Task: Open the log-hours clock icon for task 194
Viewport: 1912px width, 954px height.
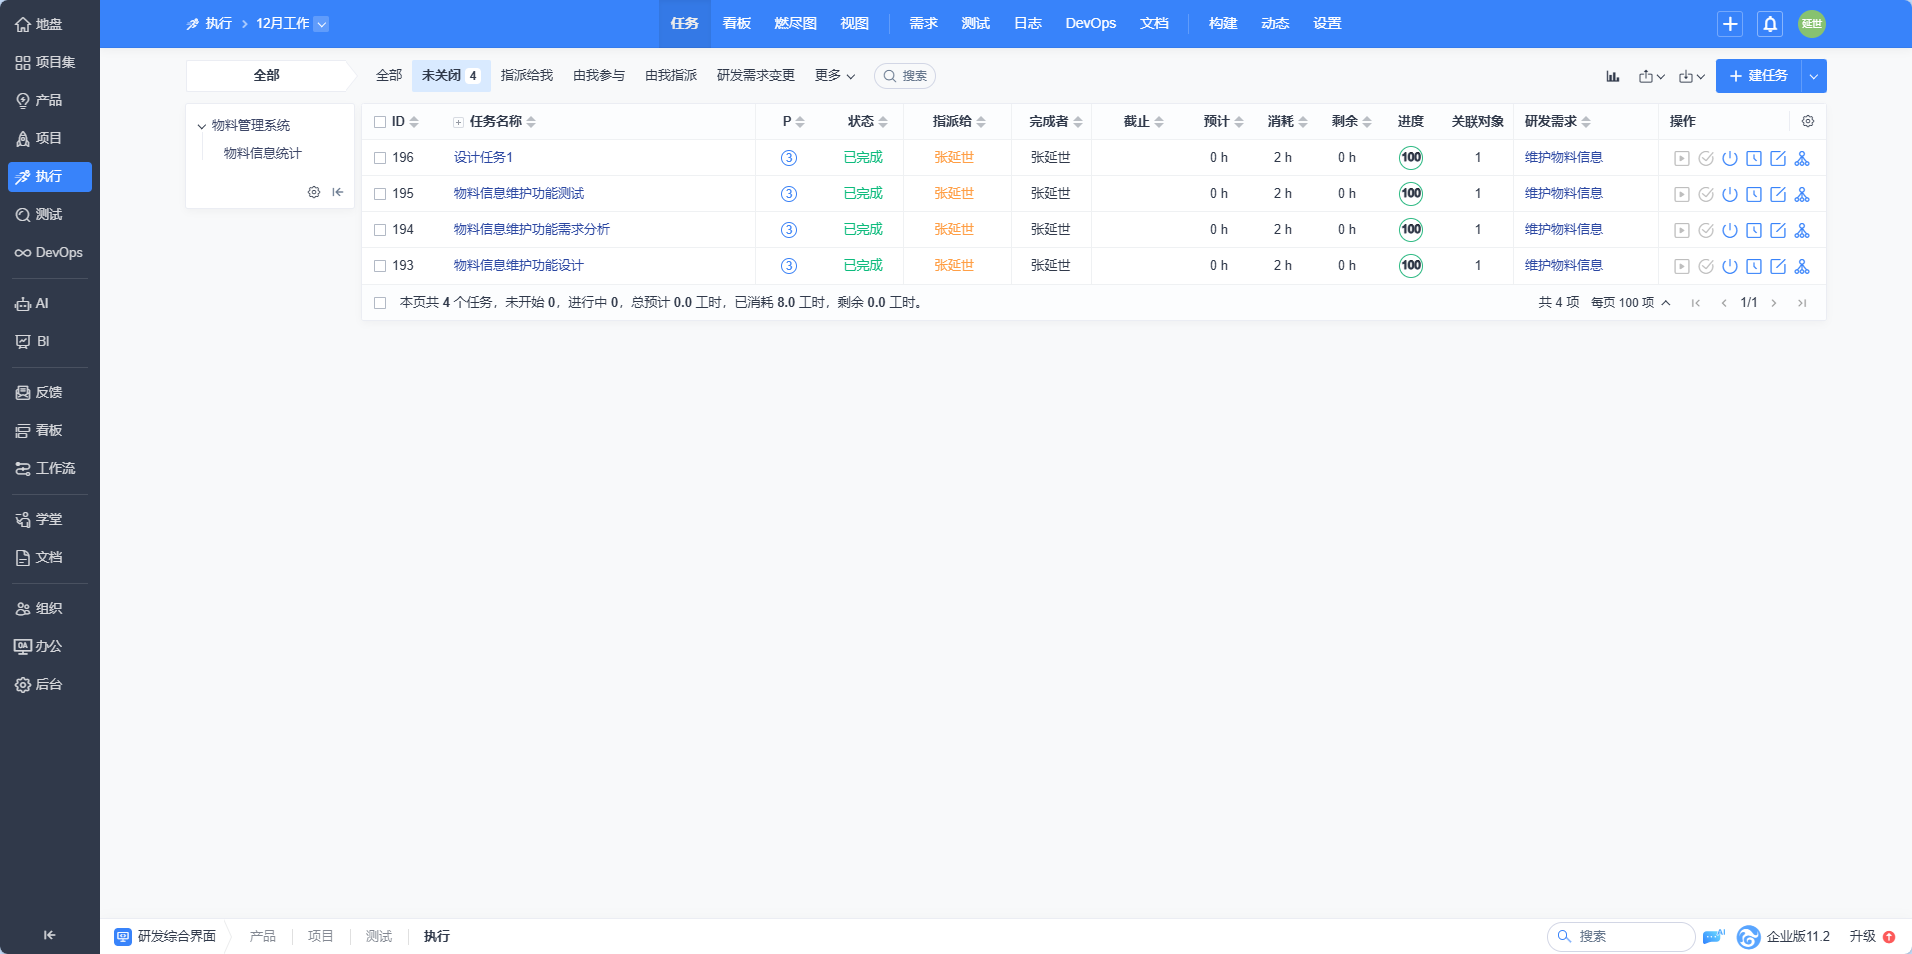Action: click(x=1754, y=230)
